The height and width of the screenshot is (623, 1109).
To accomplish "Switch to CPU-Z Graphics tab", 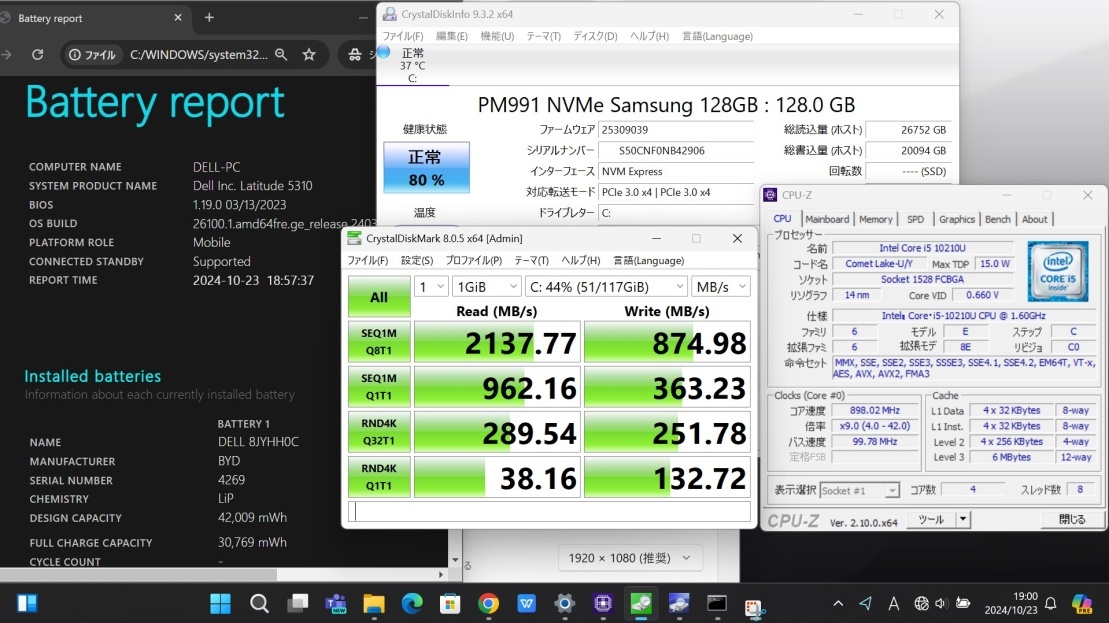I will (x=957, y=219).
